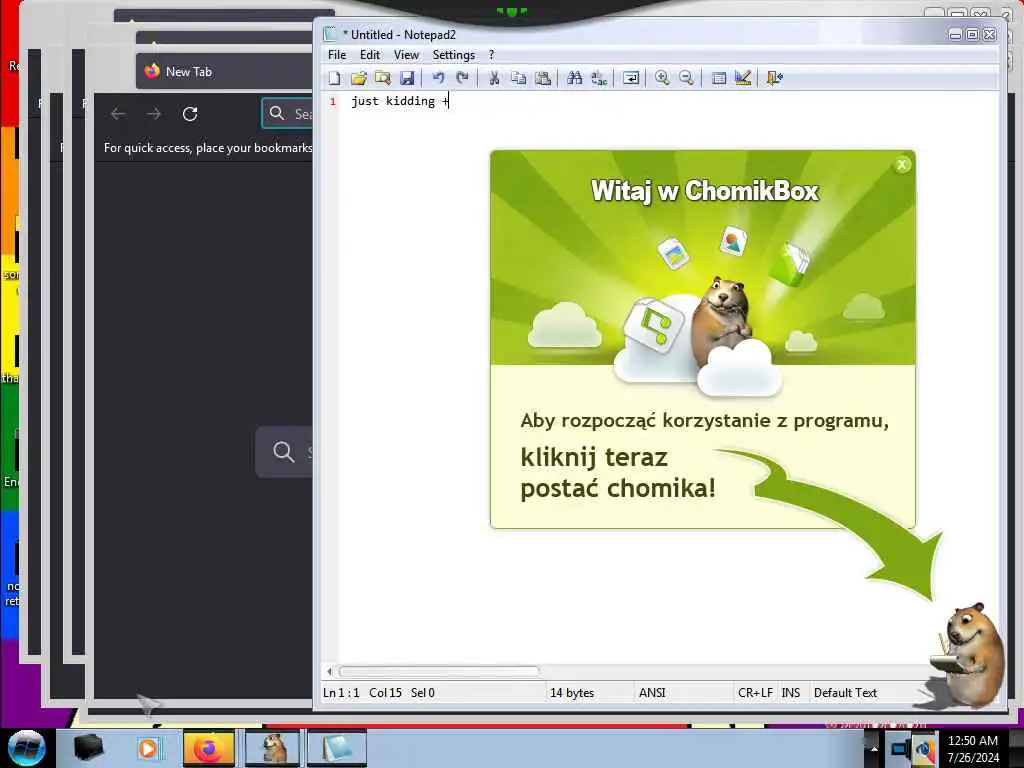Click the 'Witaj w ChomikBox' popup heading

coord(705,191)
